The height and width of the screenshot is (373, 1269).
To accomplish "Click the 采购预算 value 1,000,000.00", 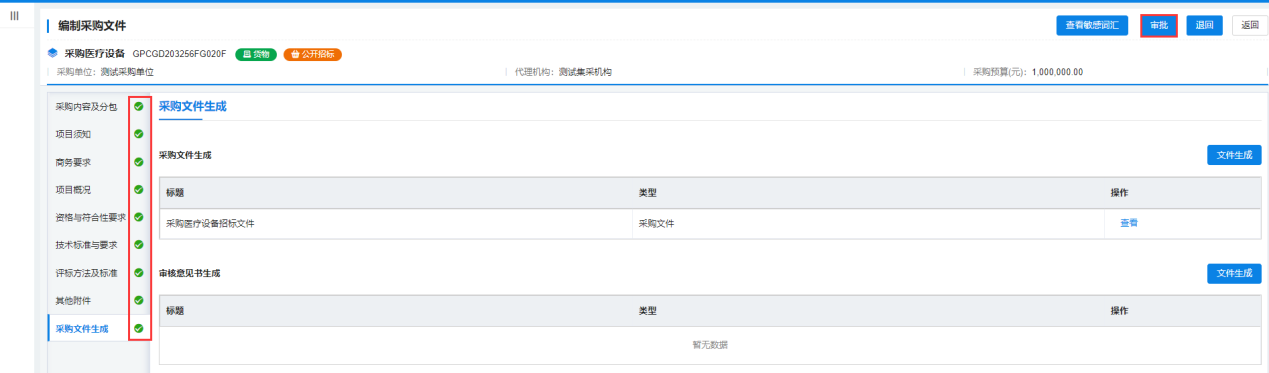I will (x=1057, y=72).
